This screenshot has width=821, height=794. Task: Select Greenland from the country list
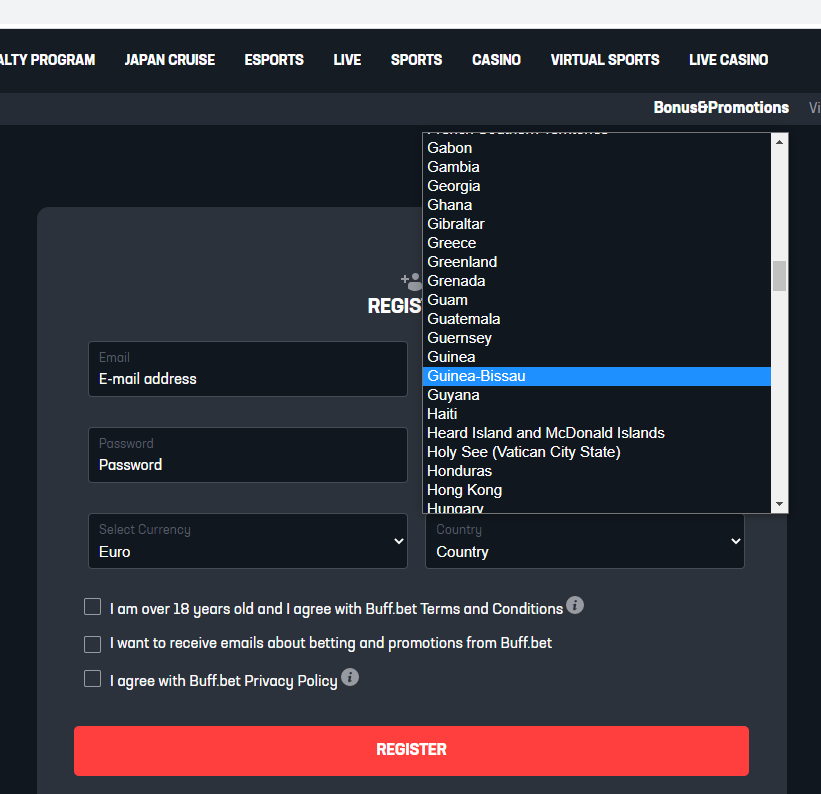click(596, 262)
